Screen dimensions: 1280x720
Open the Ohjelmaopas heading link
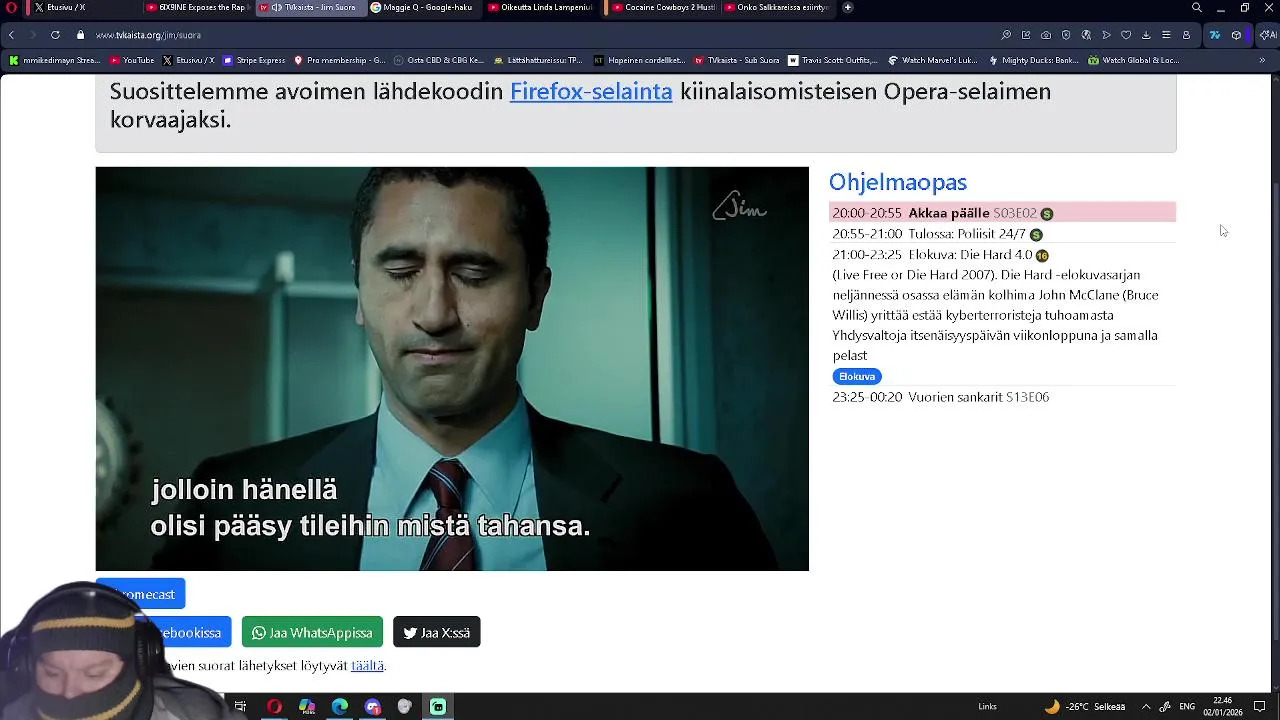pos(898,182)
